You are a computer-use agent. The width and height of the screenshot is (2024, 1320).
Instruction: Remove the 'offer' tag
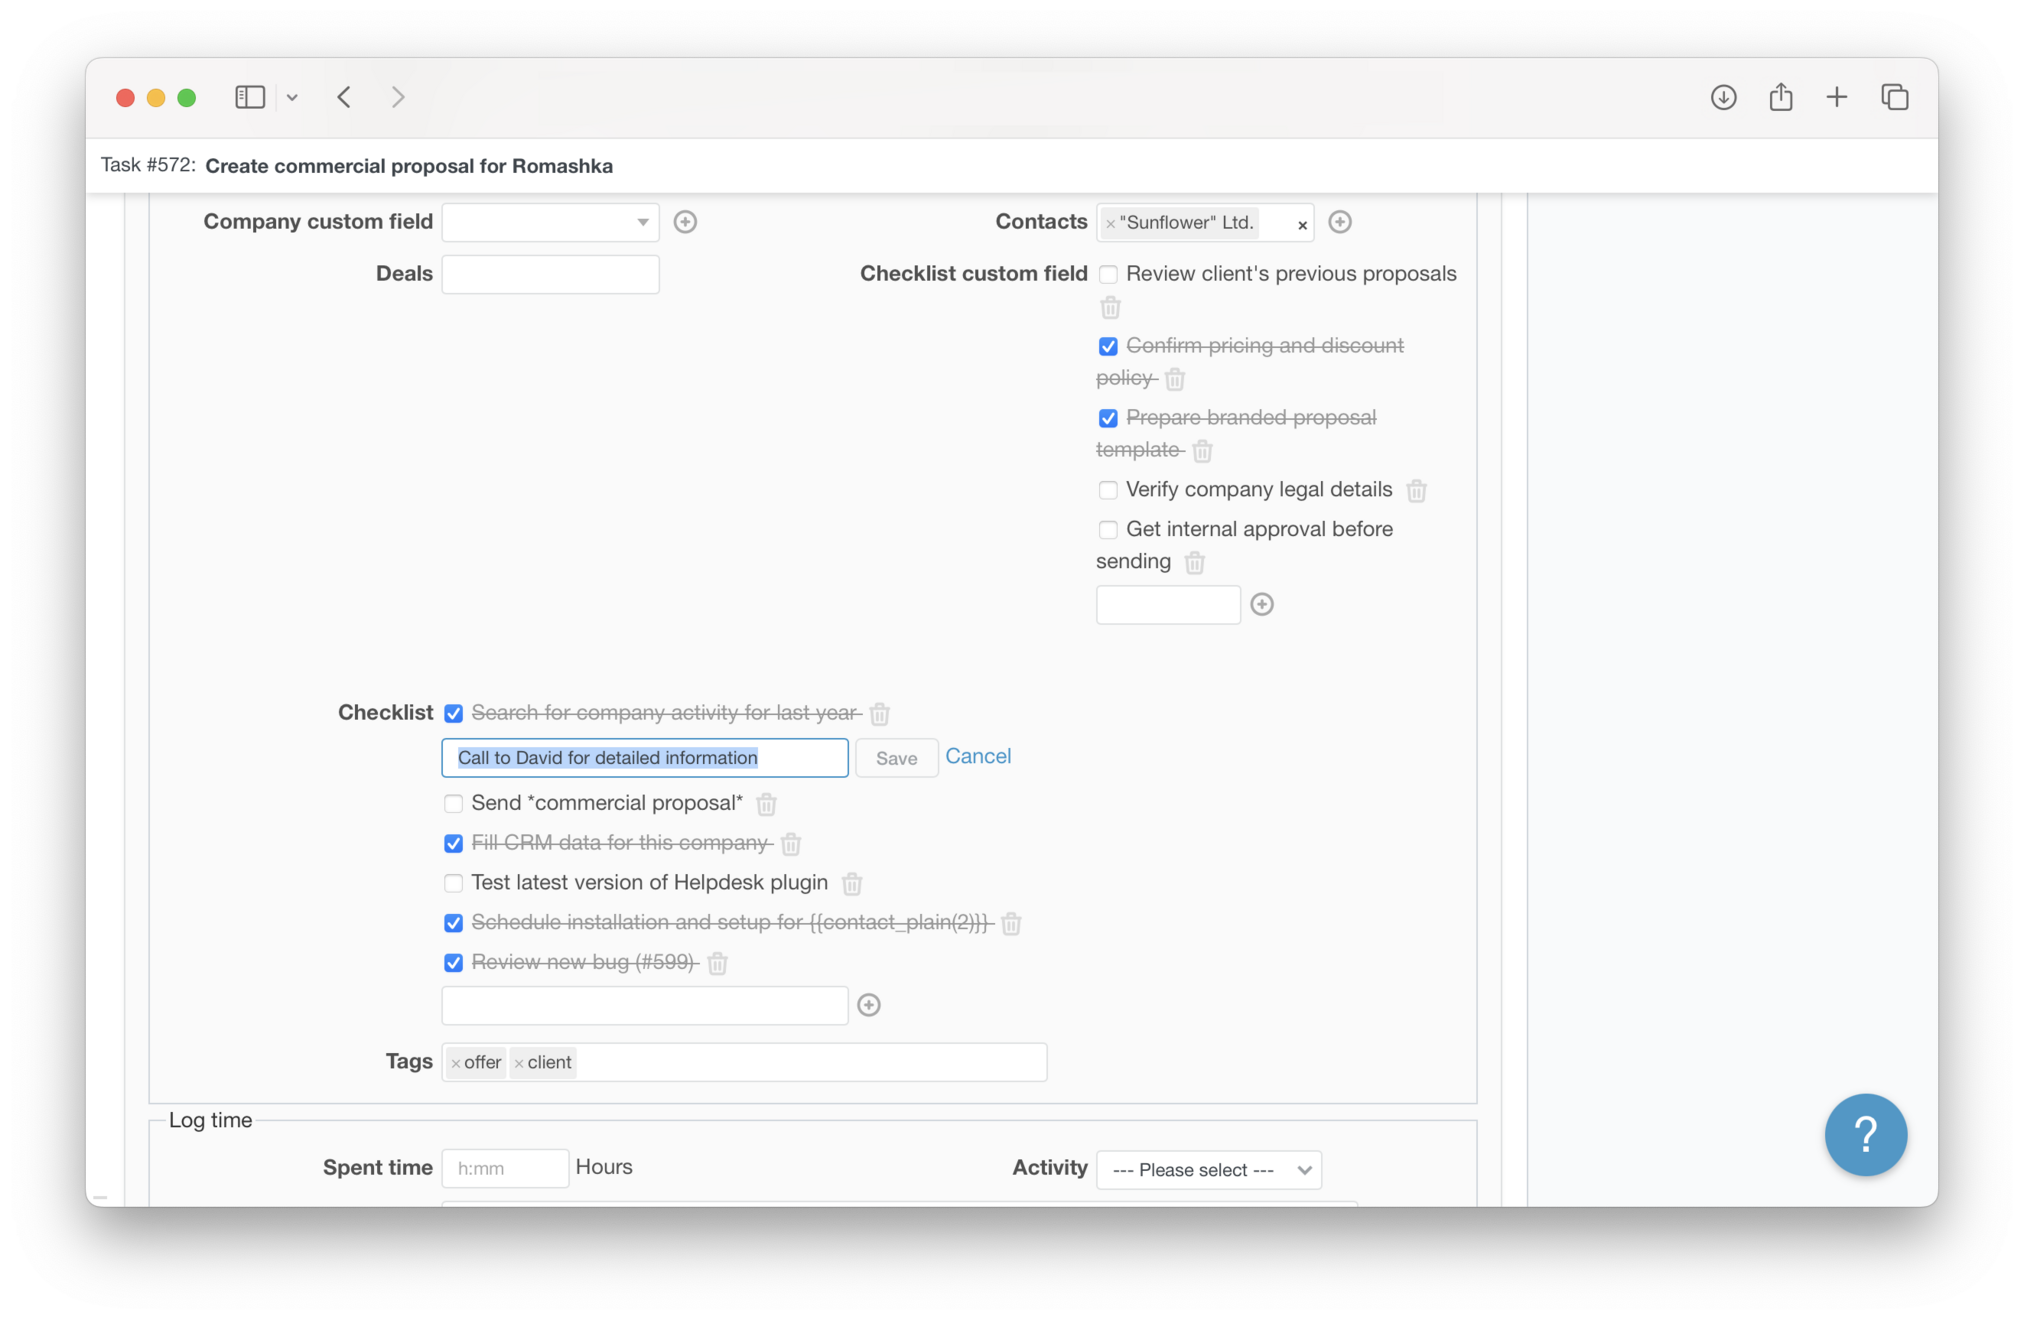(455, 1063)
